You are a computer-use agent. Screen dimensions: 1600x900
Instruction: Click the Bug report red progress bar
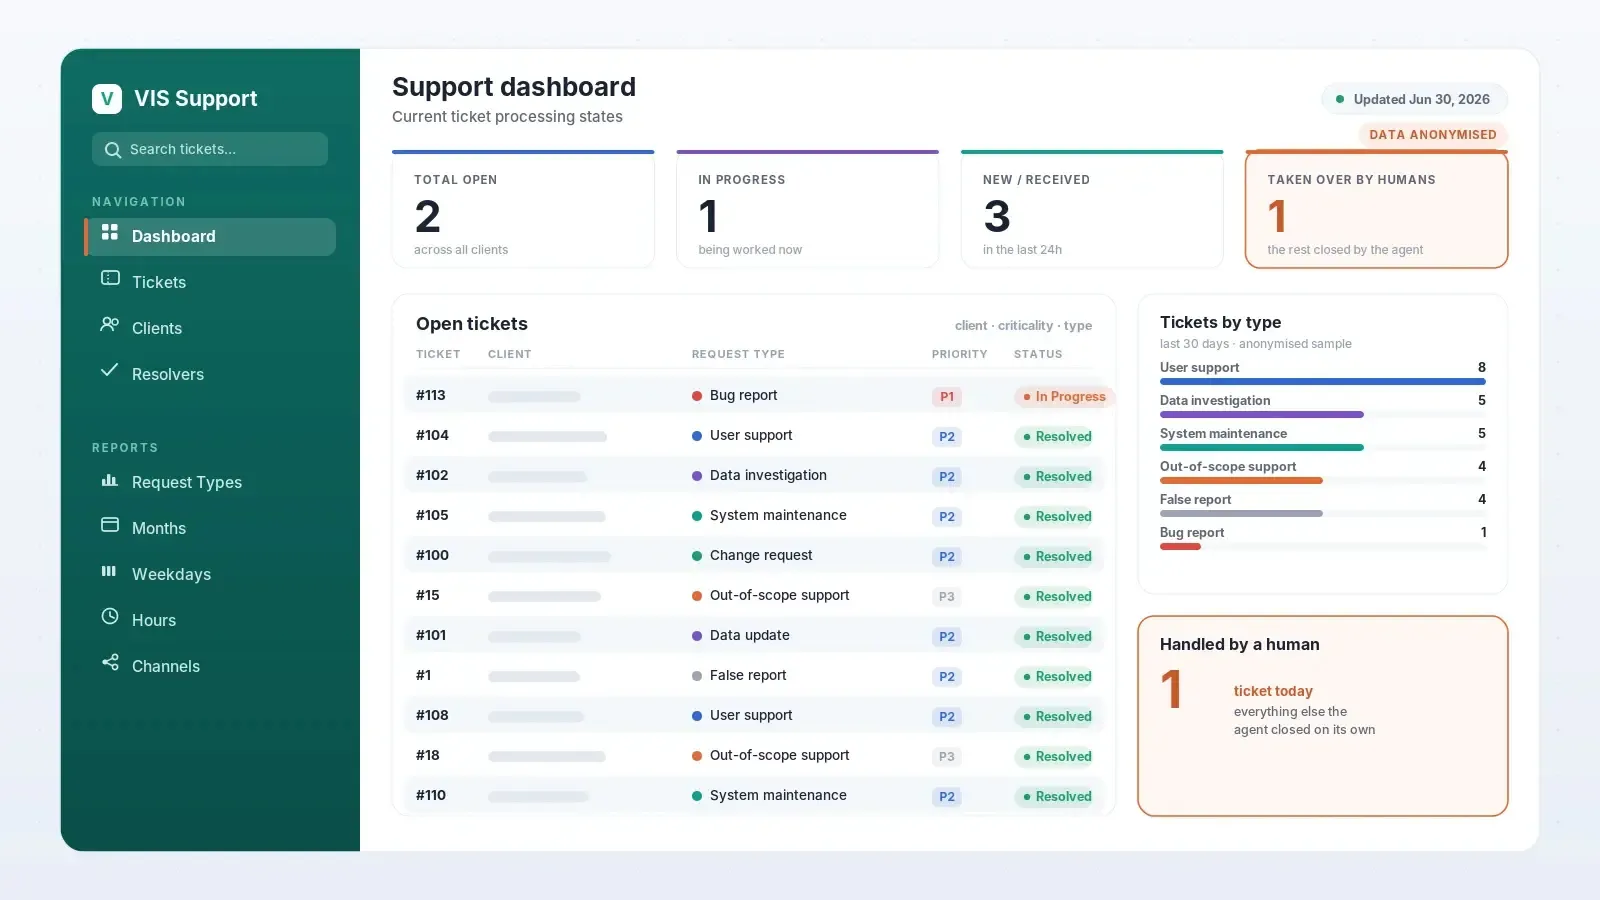pyautogui.click(x=1180, y=546)
